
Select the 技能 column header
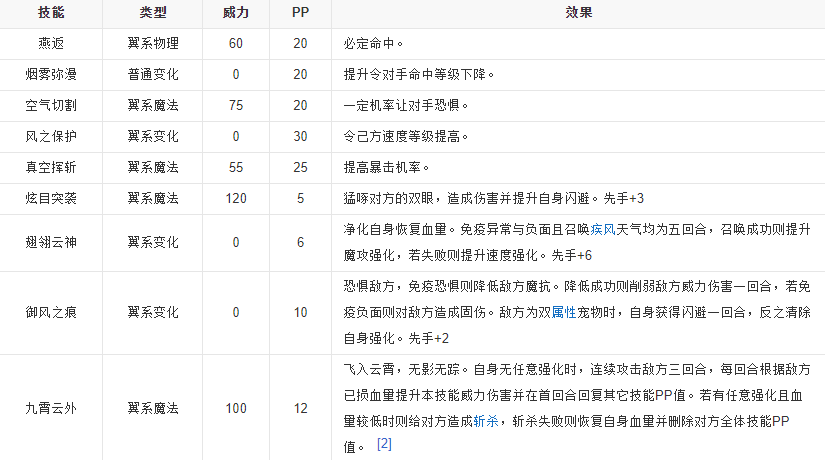click(51, 13)
